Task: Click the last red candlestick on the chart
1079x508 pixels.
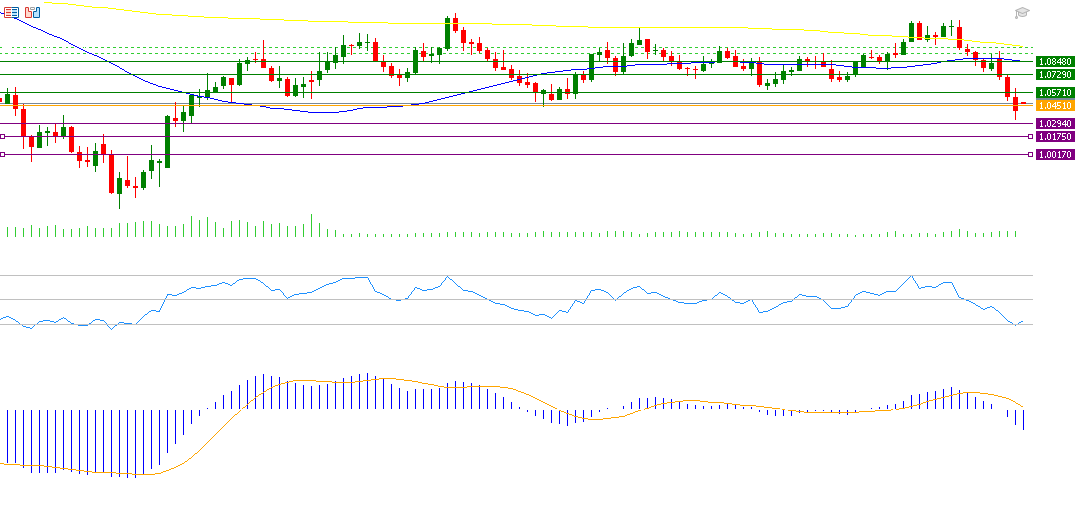Action: tap(1015, 104)
